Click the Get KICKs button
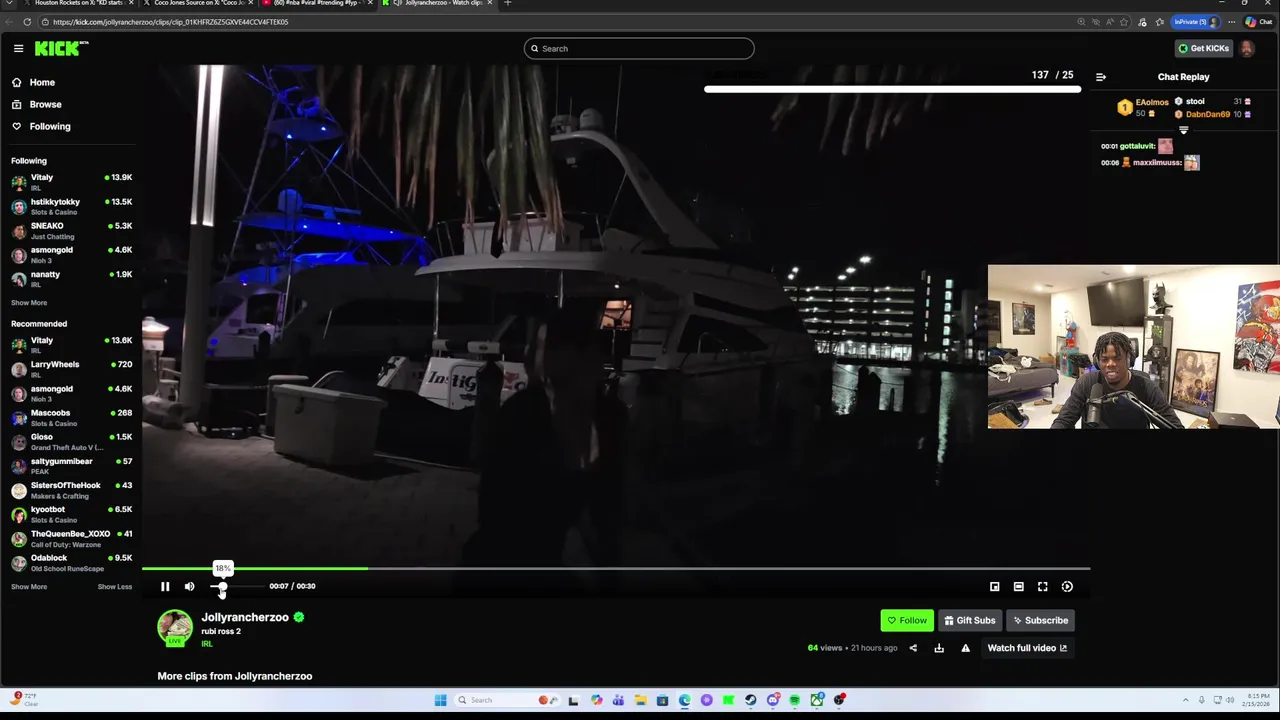This screenshot has width=1280, height=720. (1203, 48)
